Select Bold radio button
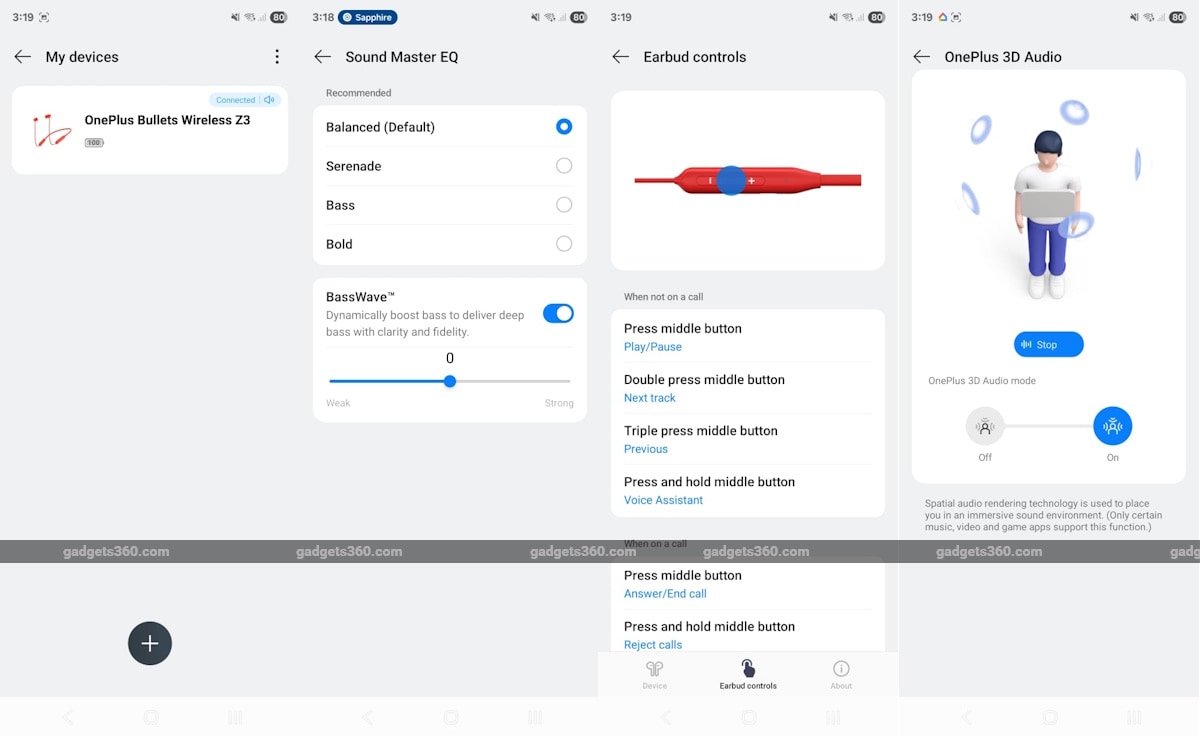The width and height of the screenshot is (1200, 736). [564, 244]
